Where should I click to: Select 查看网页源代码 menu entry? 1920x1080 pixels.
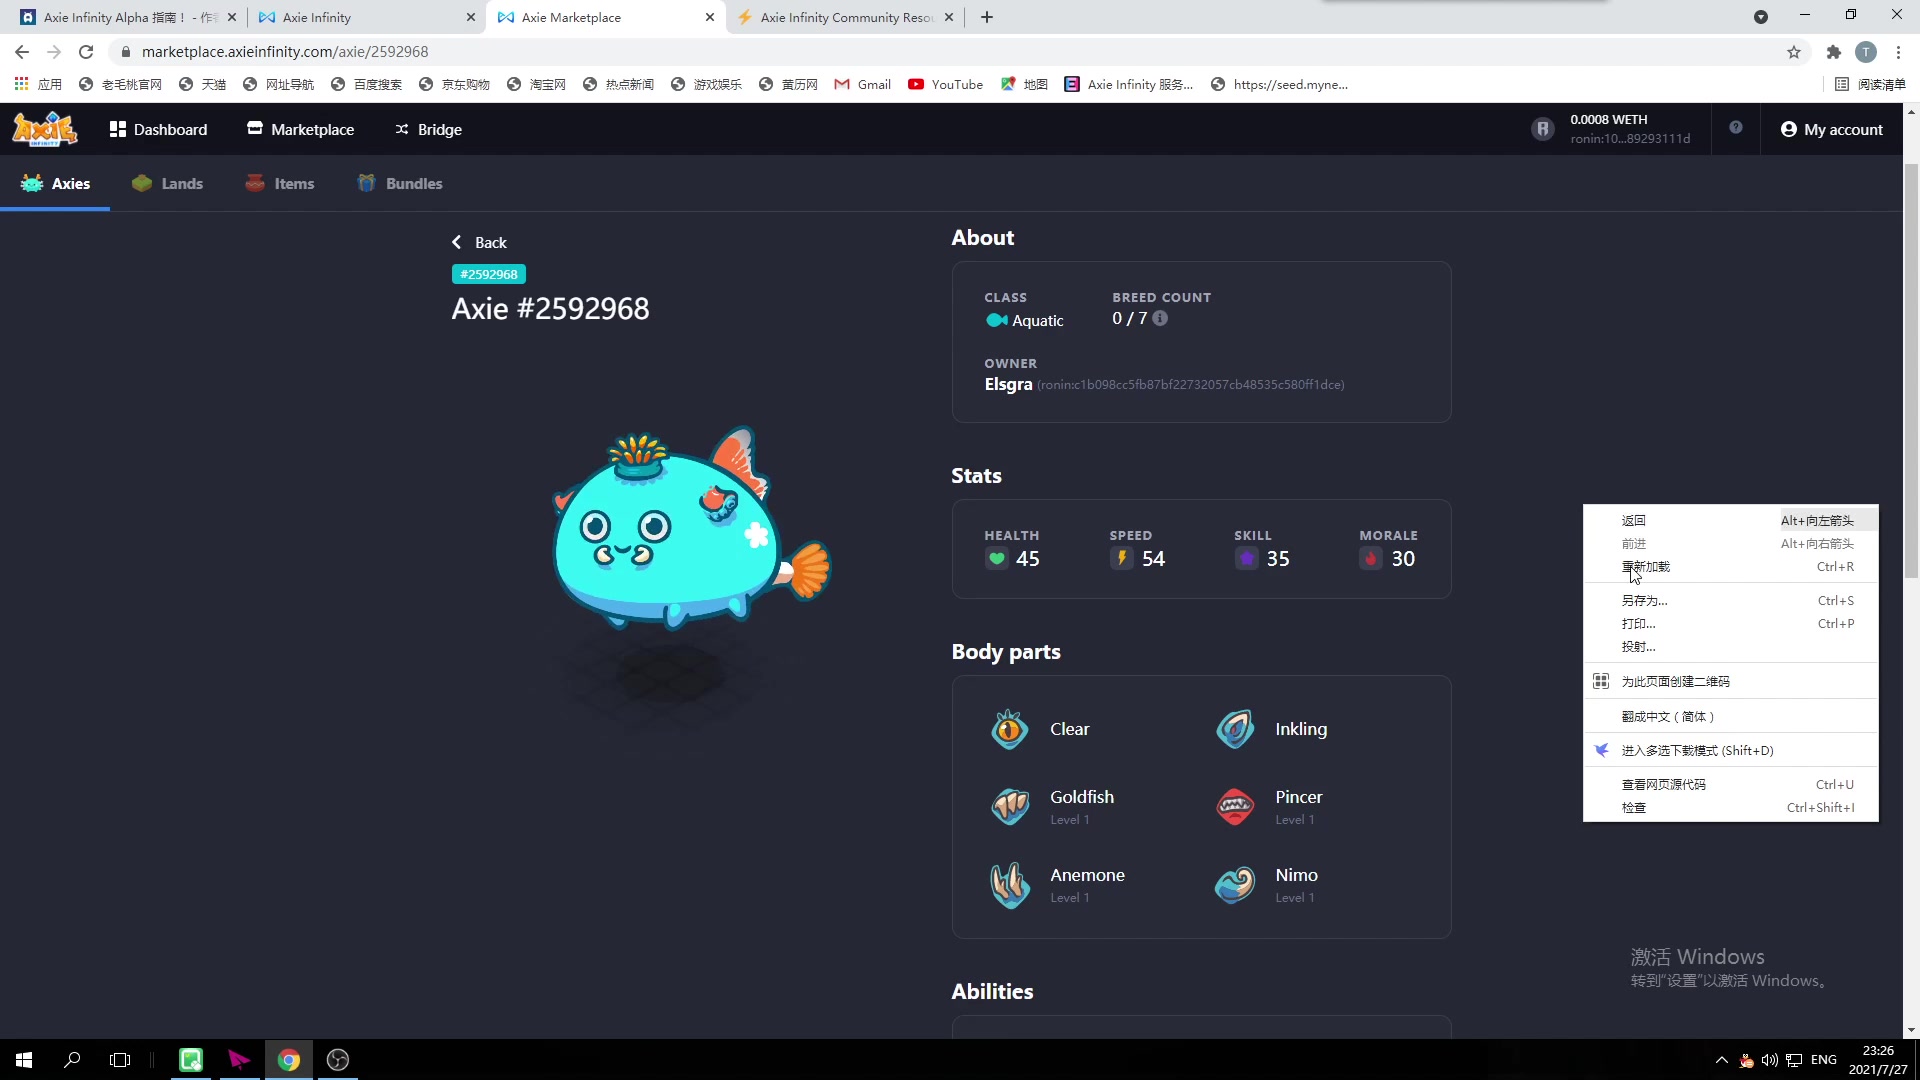[x=1730, y=785]
